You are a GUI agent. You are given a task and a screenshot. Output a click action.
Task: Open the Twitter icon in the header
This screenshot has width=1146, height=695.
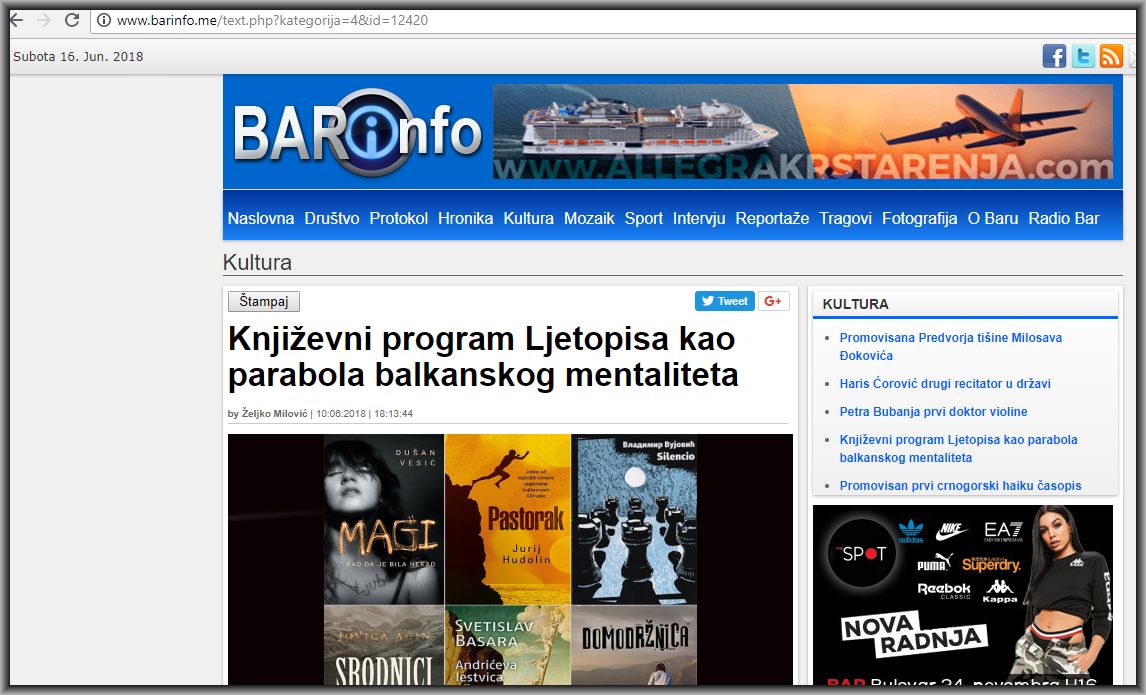1083,56
